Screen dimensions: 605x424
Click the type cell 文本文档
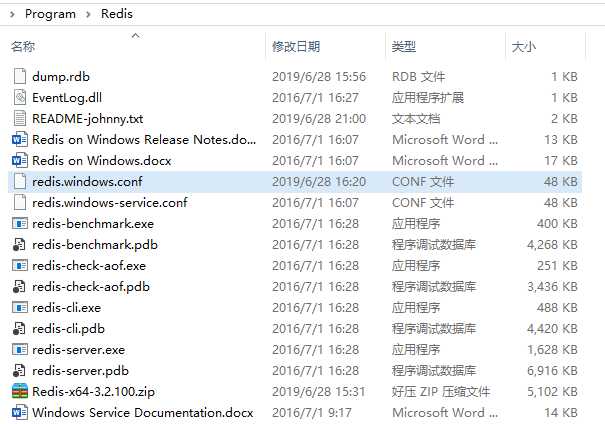416,118
